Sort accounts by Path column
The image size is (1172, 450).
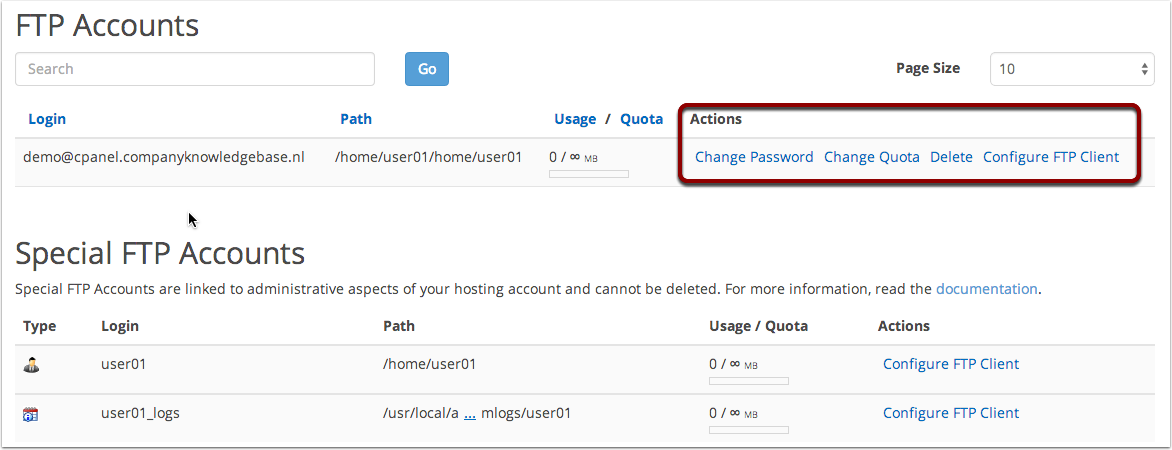point(355,119)
